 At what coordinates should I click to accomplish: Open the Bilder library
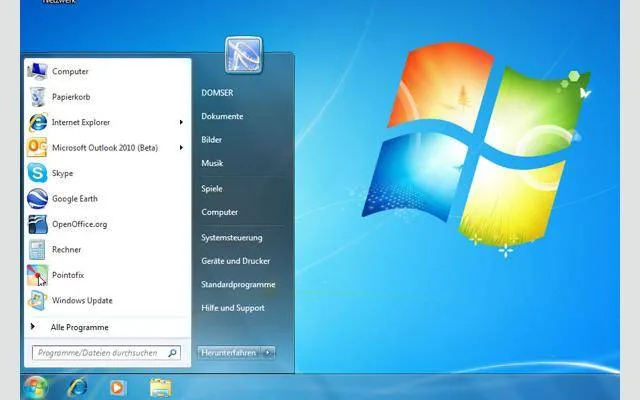pyautogui.click(x=211, y=140)
